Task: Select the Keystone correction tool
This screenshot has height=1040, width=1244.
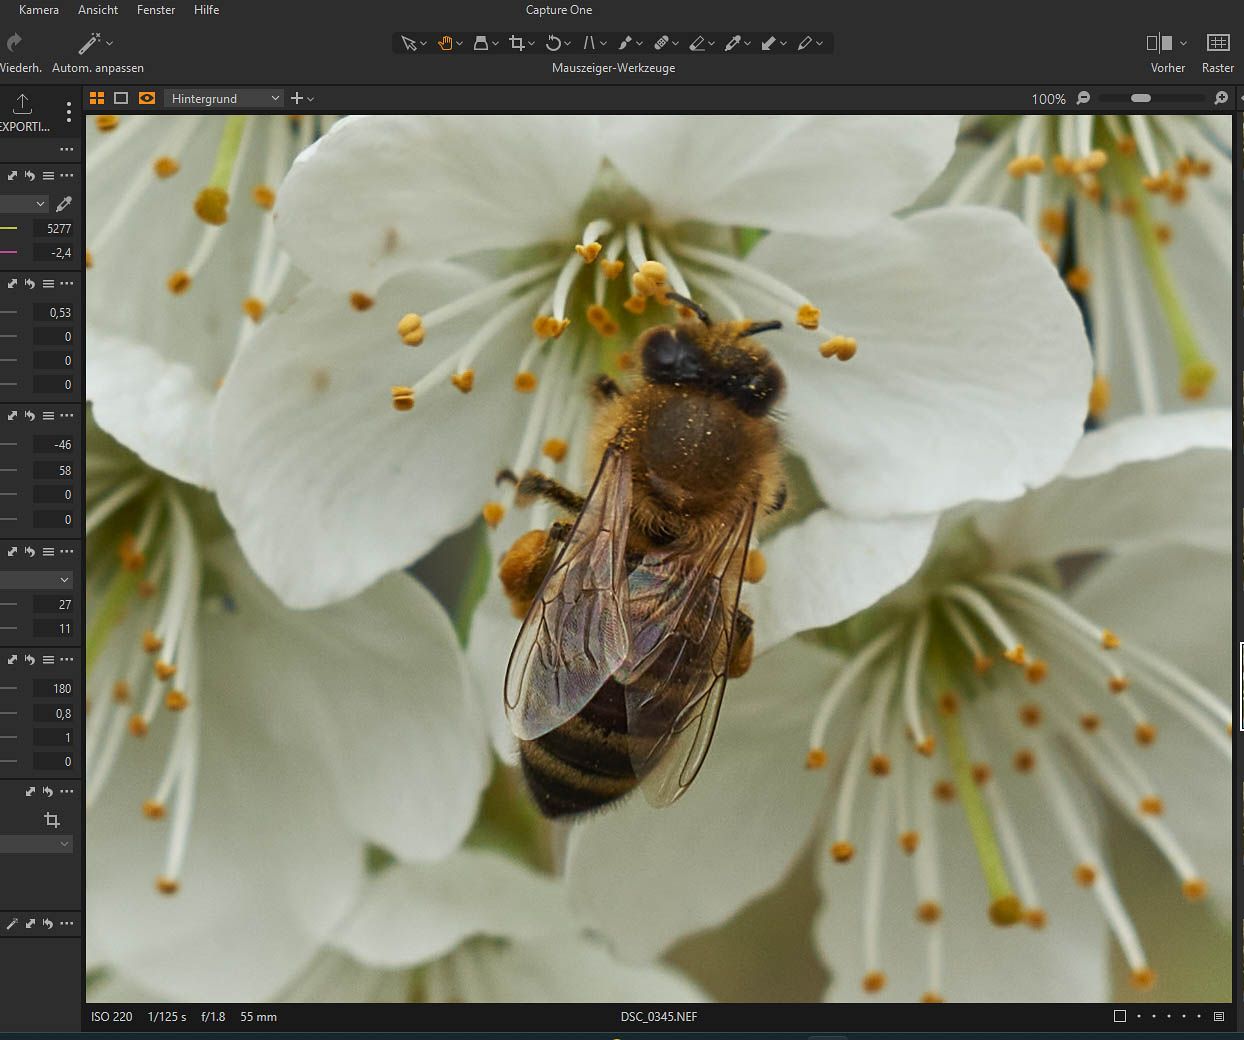Action: tap(589, 43)
